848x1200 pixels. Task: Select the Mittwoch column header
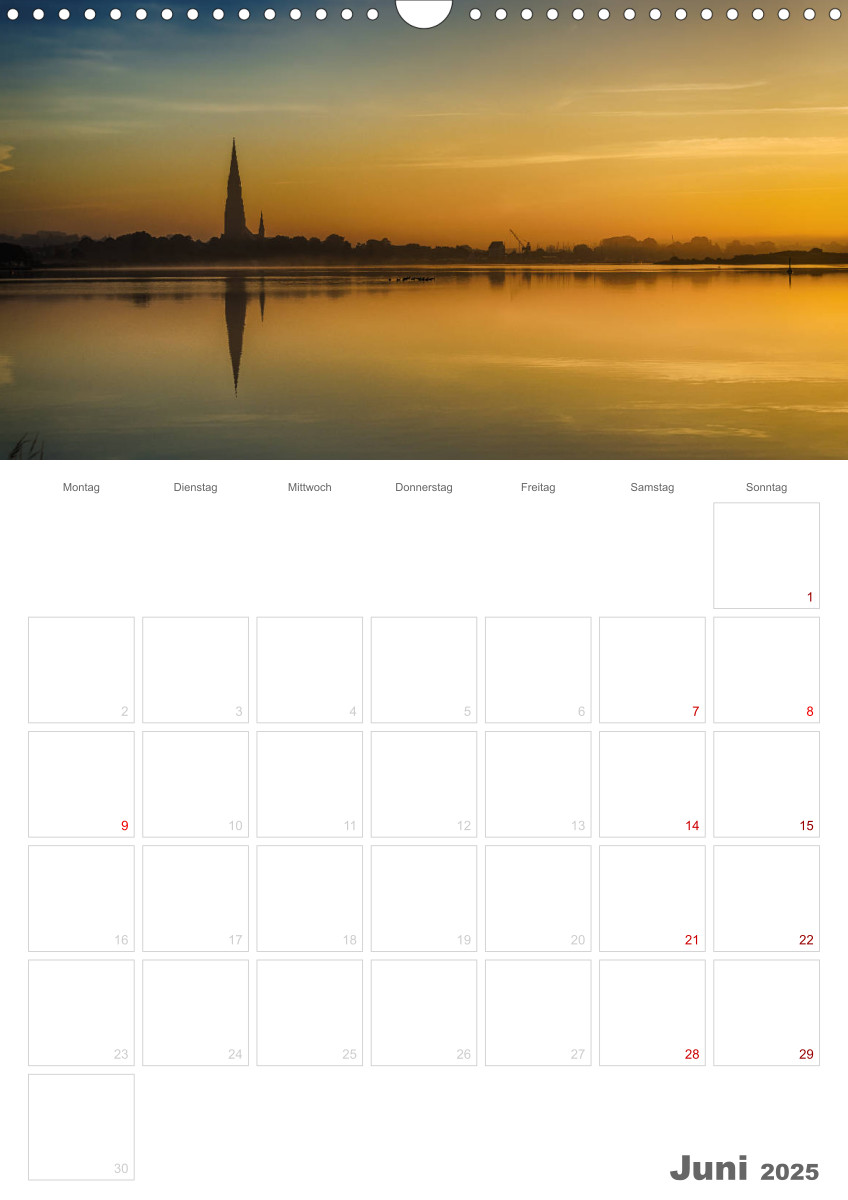click(x=310, y=487)
